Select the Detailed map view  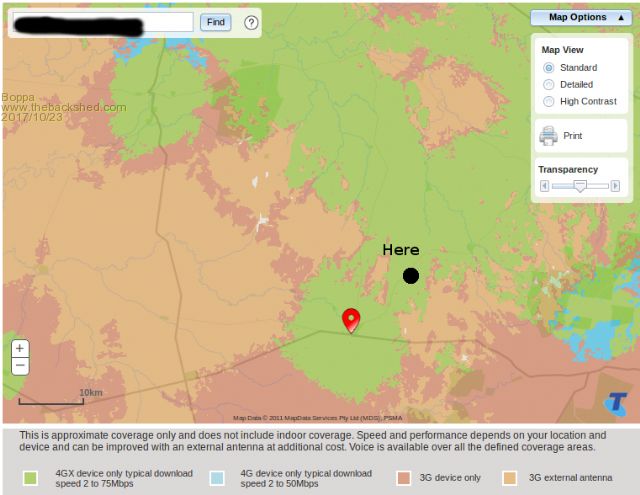pos(548,84)
